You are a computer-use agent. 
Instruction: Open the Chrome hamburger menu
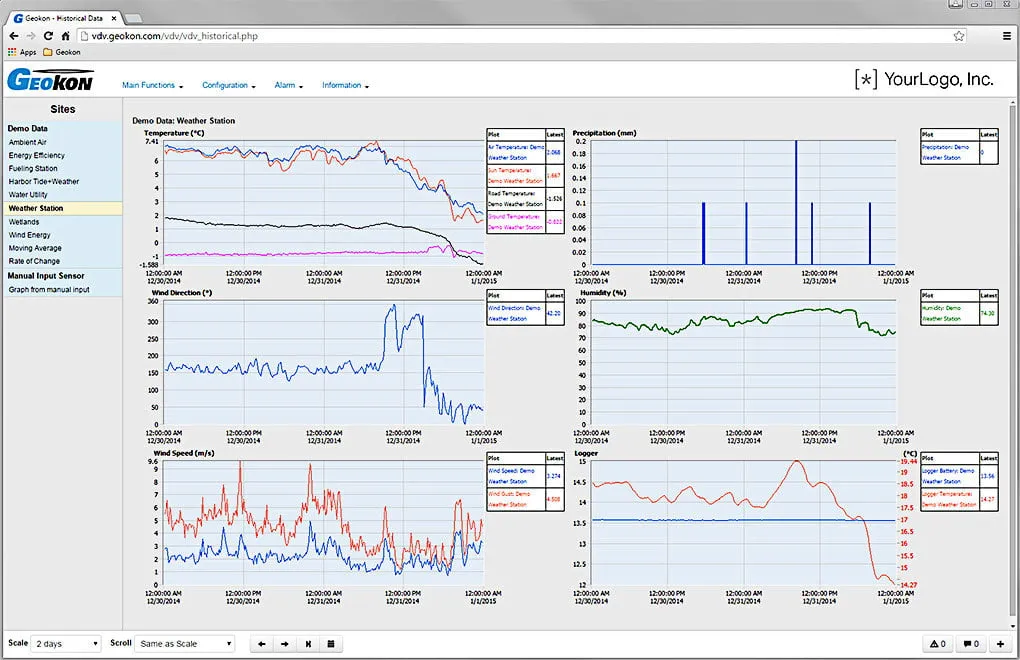point(1006,36)
